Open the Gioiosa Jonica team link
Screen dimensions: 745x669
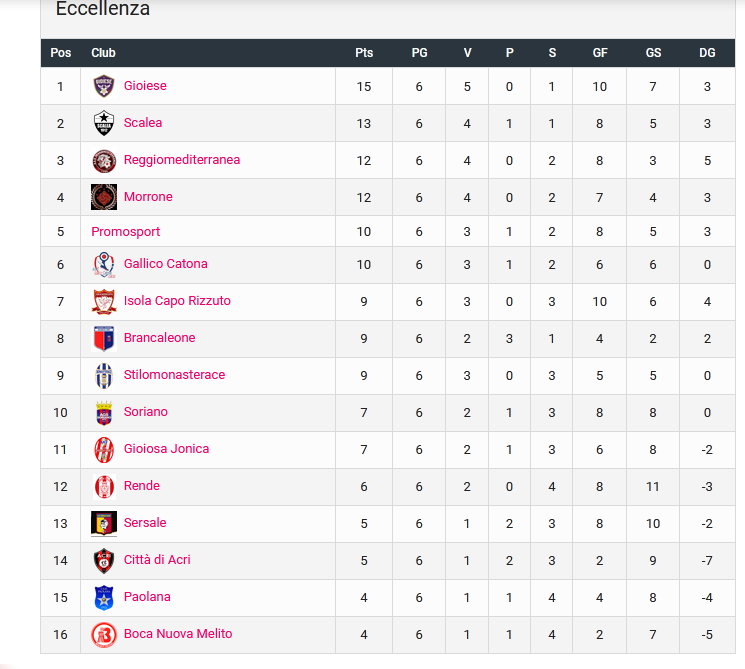click(166, 449)
